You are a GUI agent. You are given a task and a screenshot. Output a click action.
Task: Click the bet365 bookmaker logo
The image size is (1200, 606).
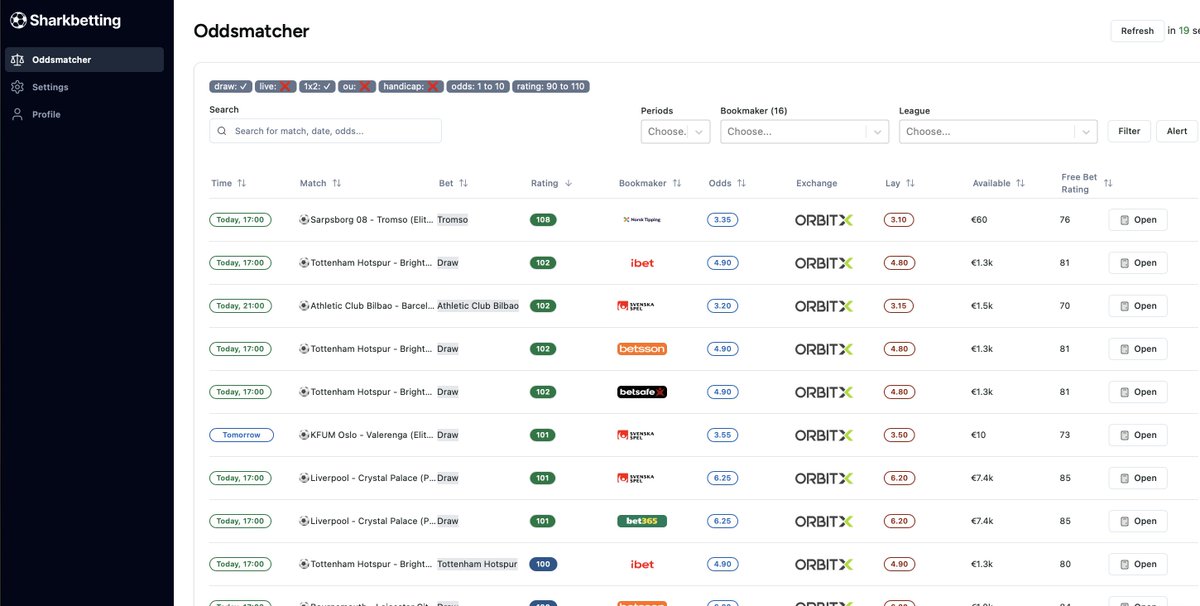pos(642,521)
